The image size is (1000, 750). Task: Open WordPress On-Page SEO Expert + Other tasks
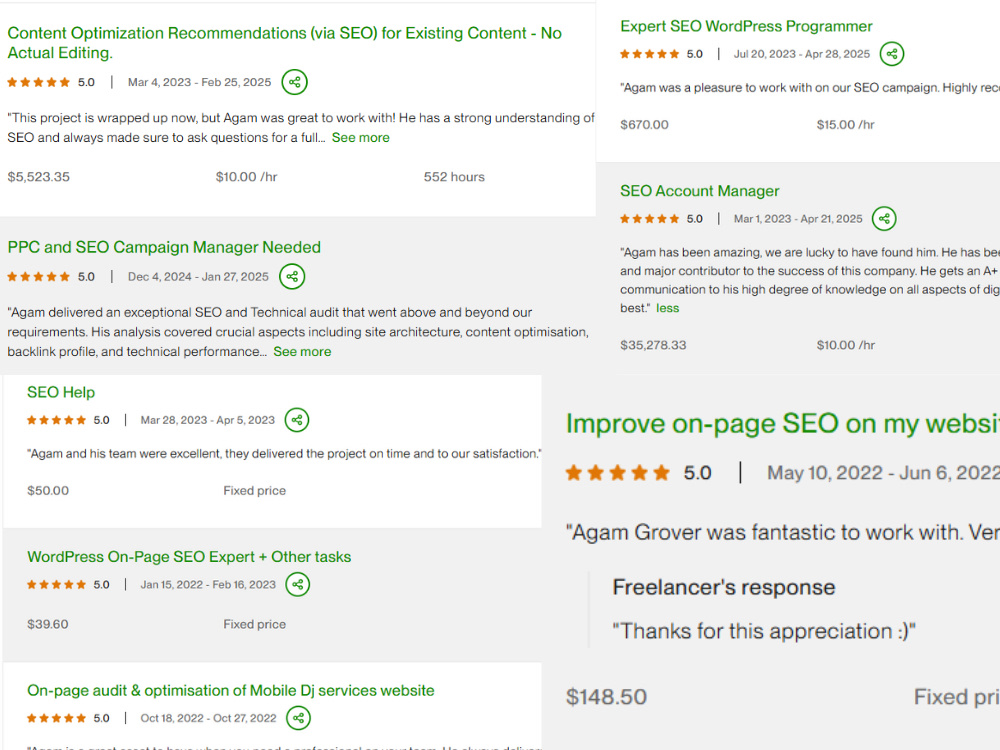coord(189,557)
